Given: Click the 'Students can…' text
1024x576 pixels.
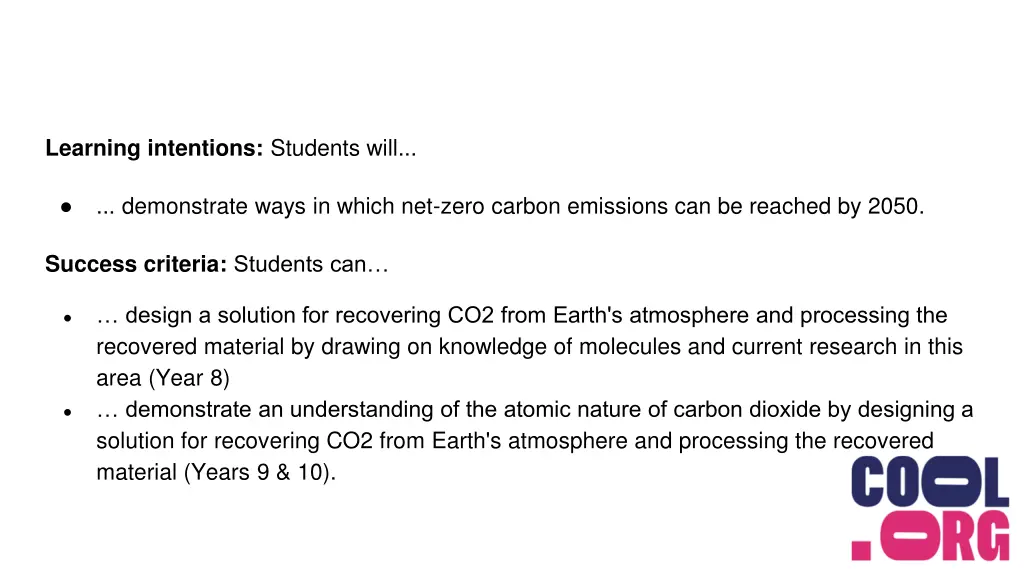Looking at the screenshot, I should click(x=311, y=264).
